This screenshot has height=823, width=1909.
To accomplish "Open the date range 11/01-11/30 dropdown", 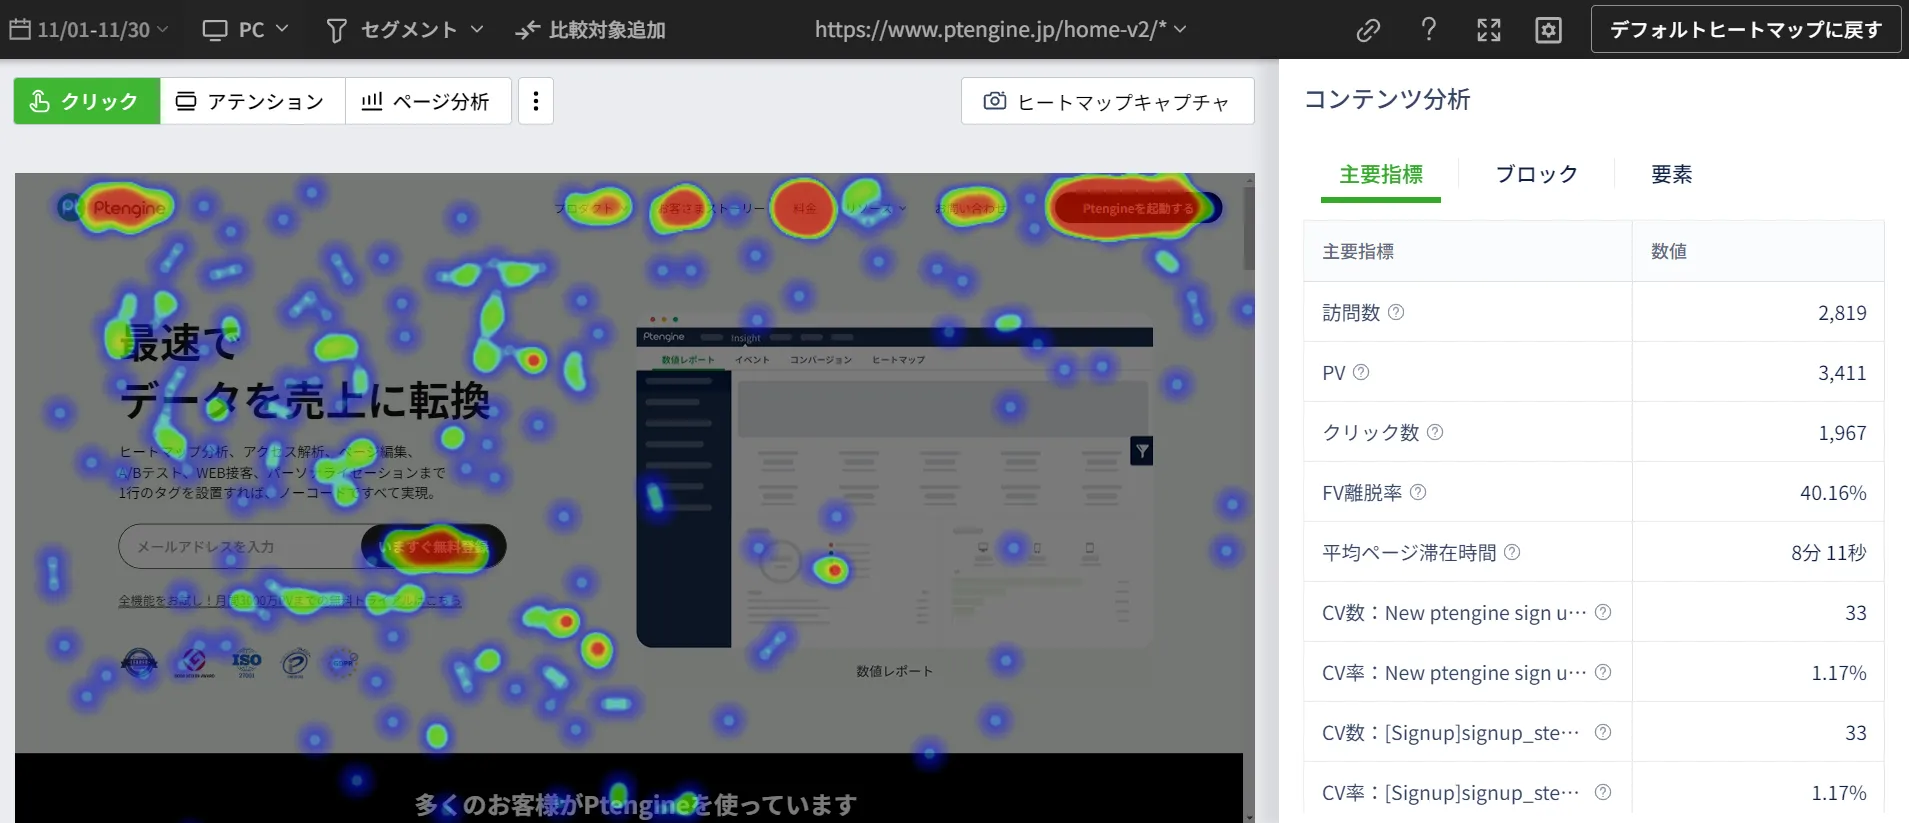I will pyautogui.click(x=90, y=30).
